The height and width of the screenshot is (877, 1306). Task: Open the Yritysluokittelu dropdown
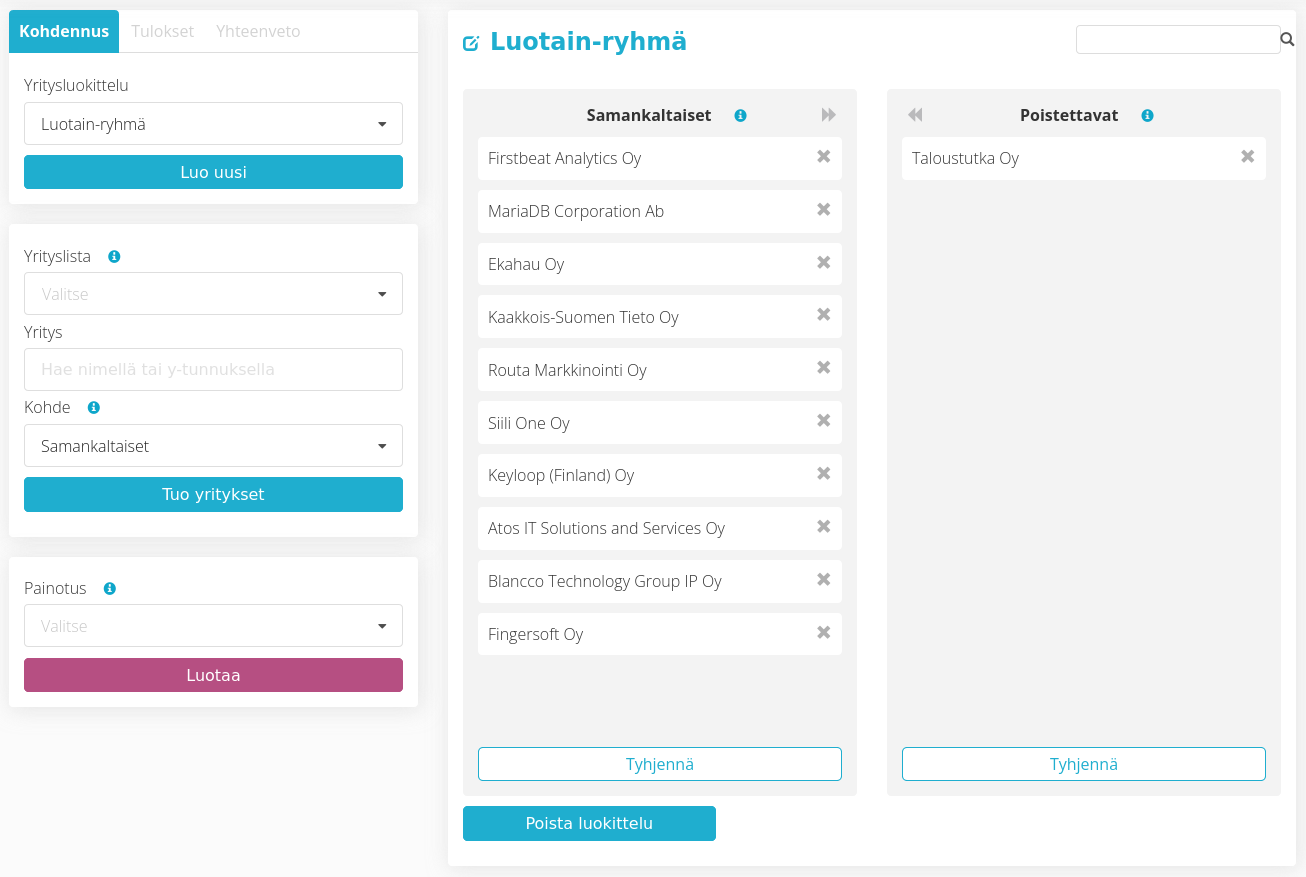pos(213,124)
